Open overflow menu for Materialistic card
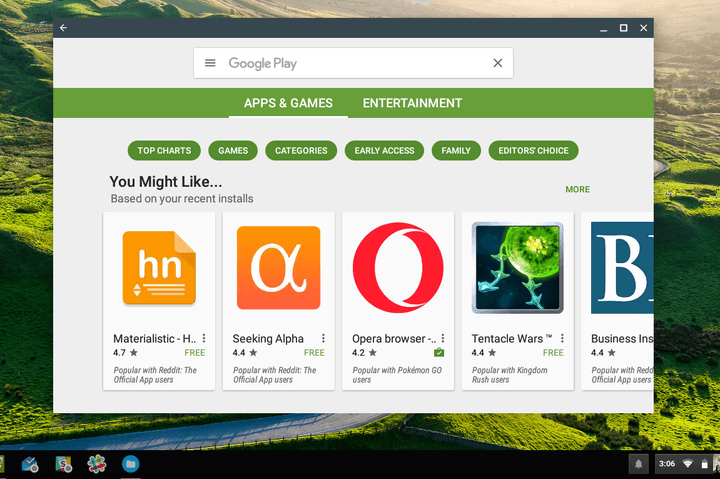Image resolution: width=720 pixels, height=479 pixels. (204, 338)
